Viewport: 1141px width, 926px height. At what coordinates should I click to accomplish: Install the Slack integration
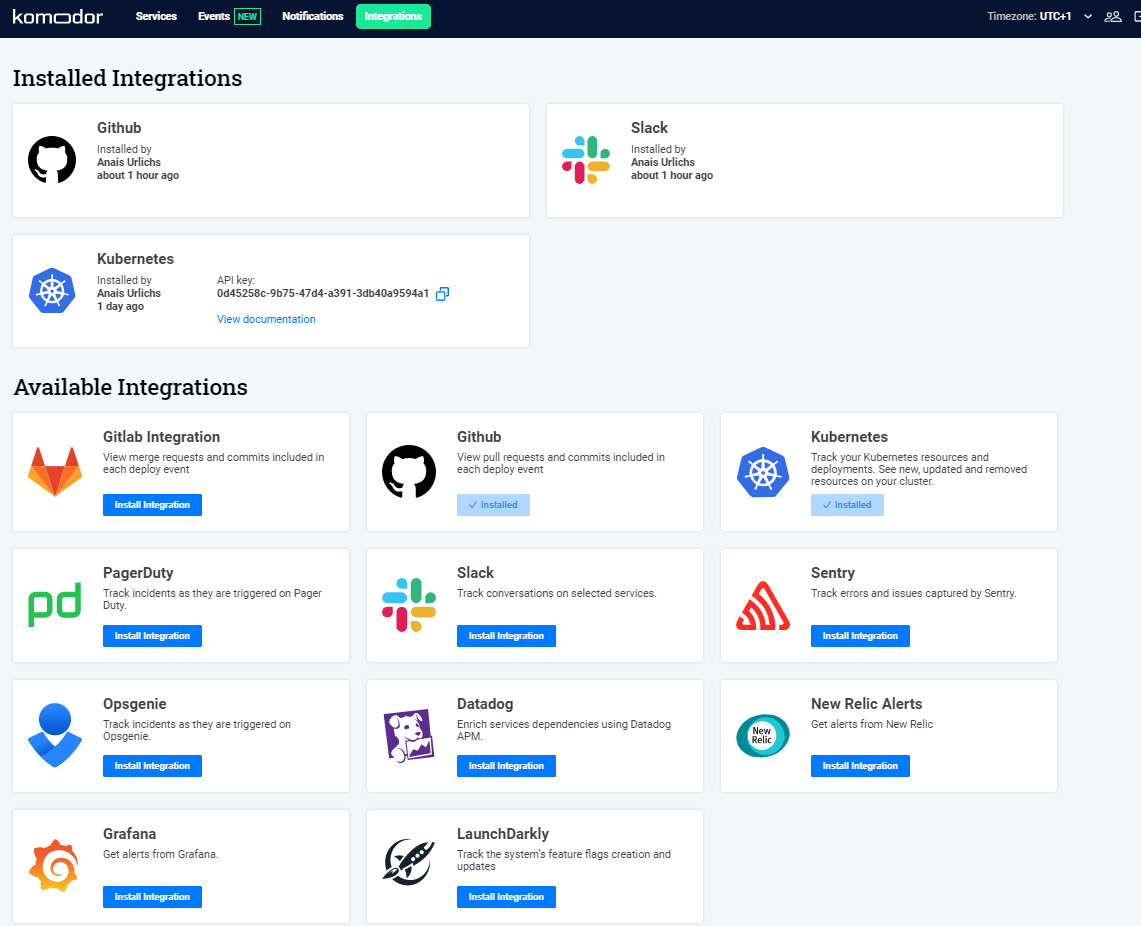(x=506, y=636)
